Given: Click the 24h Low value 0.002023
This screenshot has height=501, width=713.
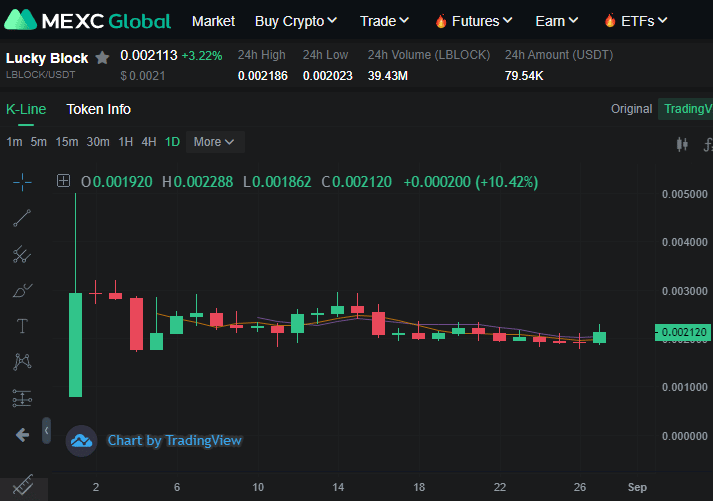Looking at the screenshot, I should (328, 76).
